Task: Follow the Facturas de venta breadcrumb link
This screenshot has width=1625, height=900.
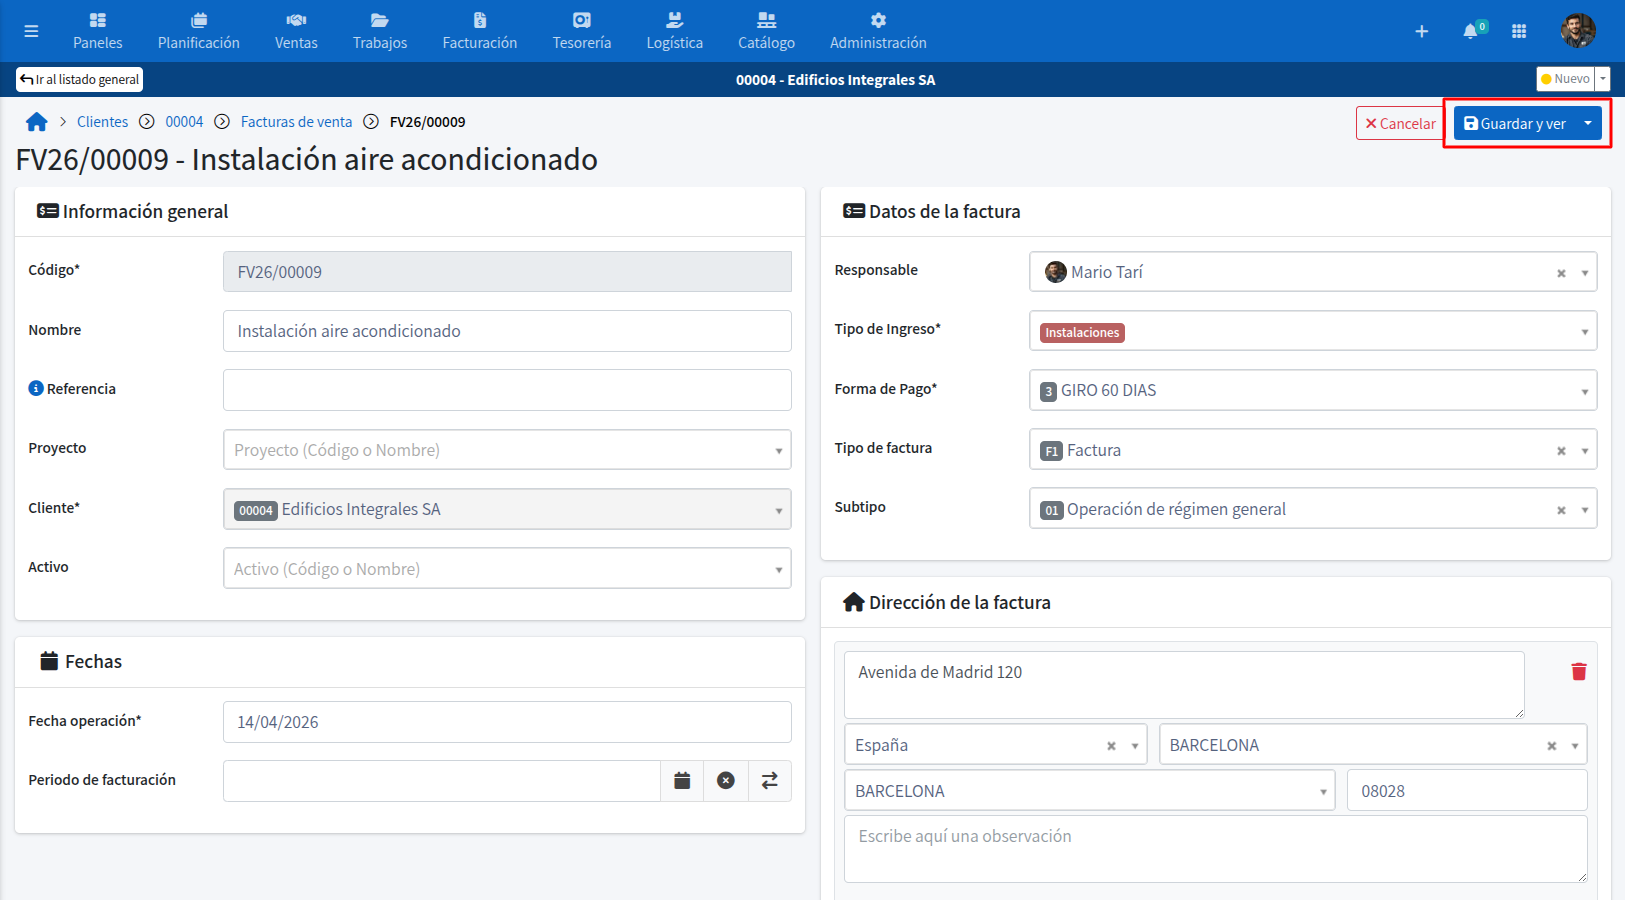Action: click(x=296, y=122)
